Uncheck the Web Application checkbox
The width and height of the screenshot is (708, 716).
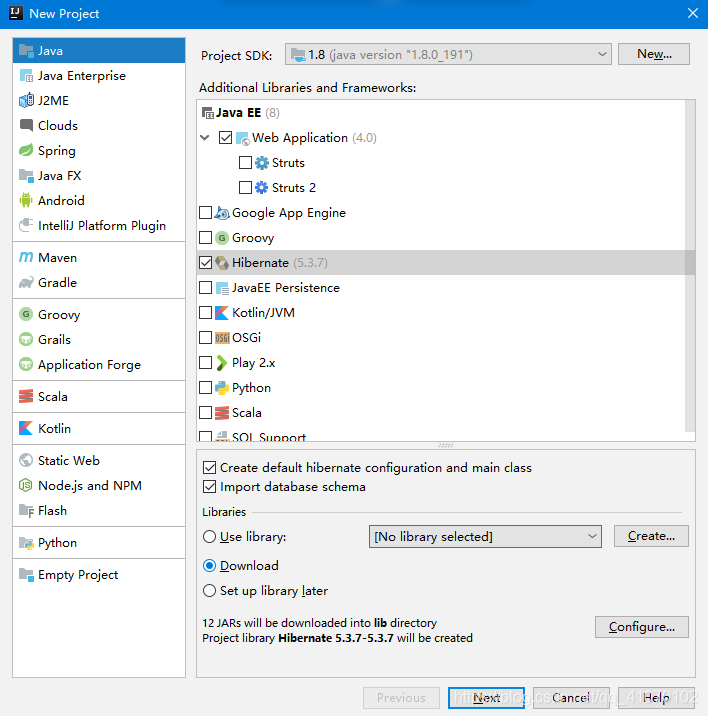[x=226, y=137]
